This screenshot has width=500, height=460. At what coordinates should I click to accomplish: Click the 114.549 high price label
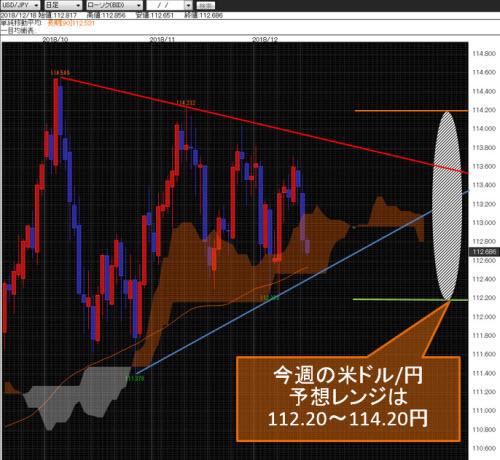click(60, 72)
